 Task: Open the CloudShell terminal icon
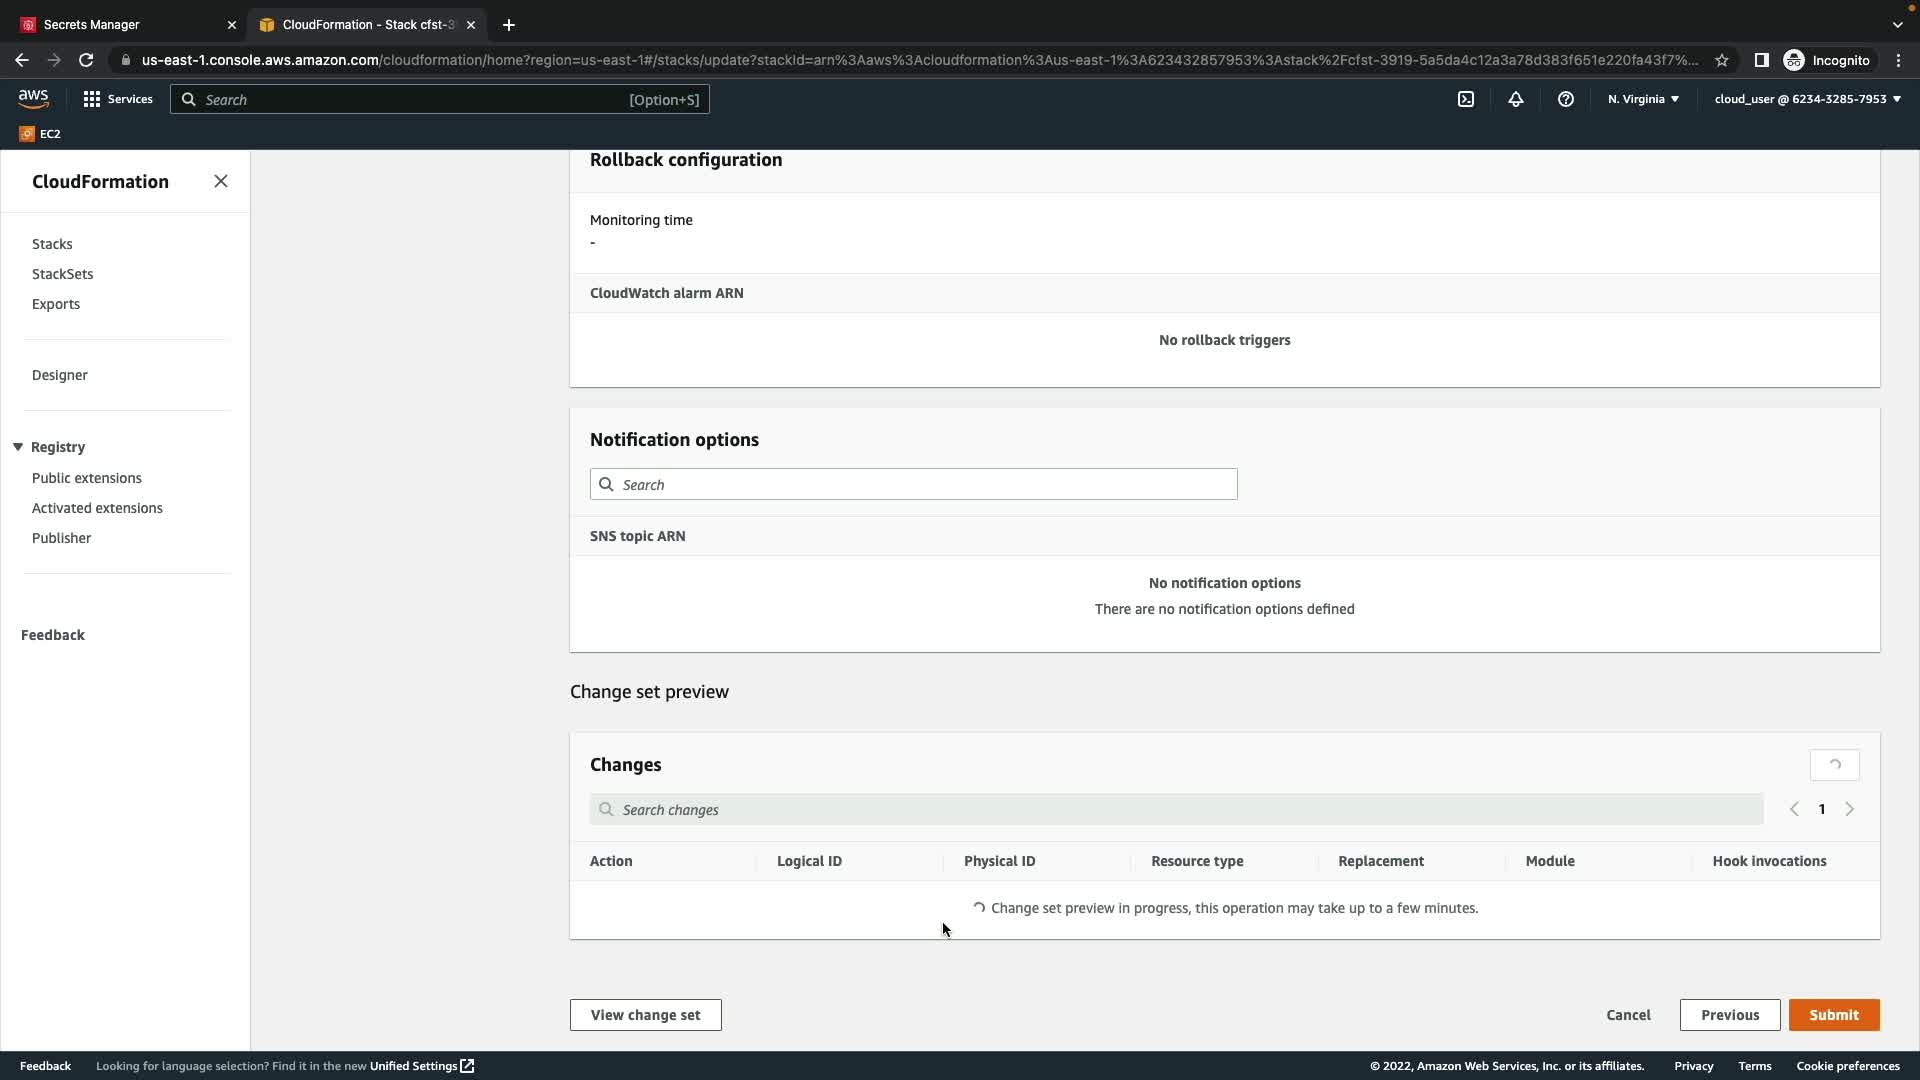coord(1466,99)
